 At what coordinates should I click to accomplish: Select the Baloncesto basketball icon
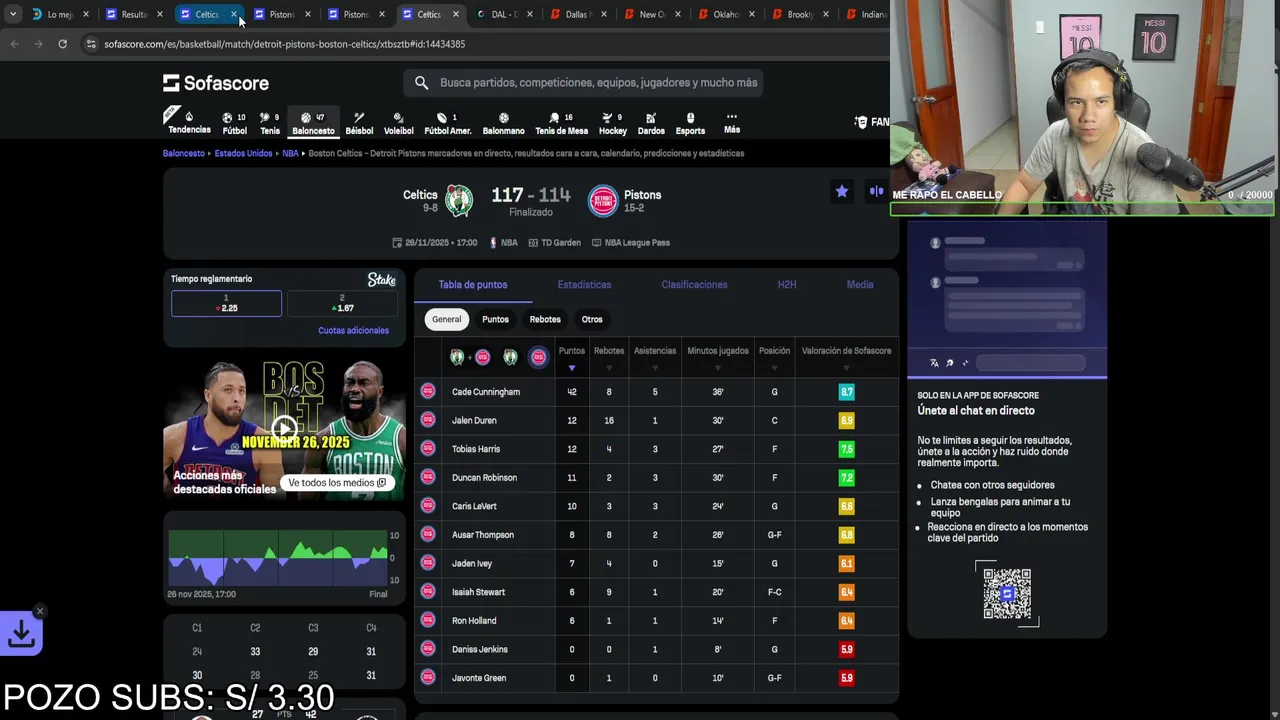(x=313, y=123)
